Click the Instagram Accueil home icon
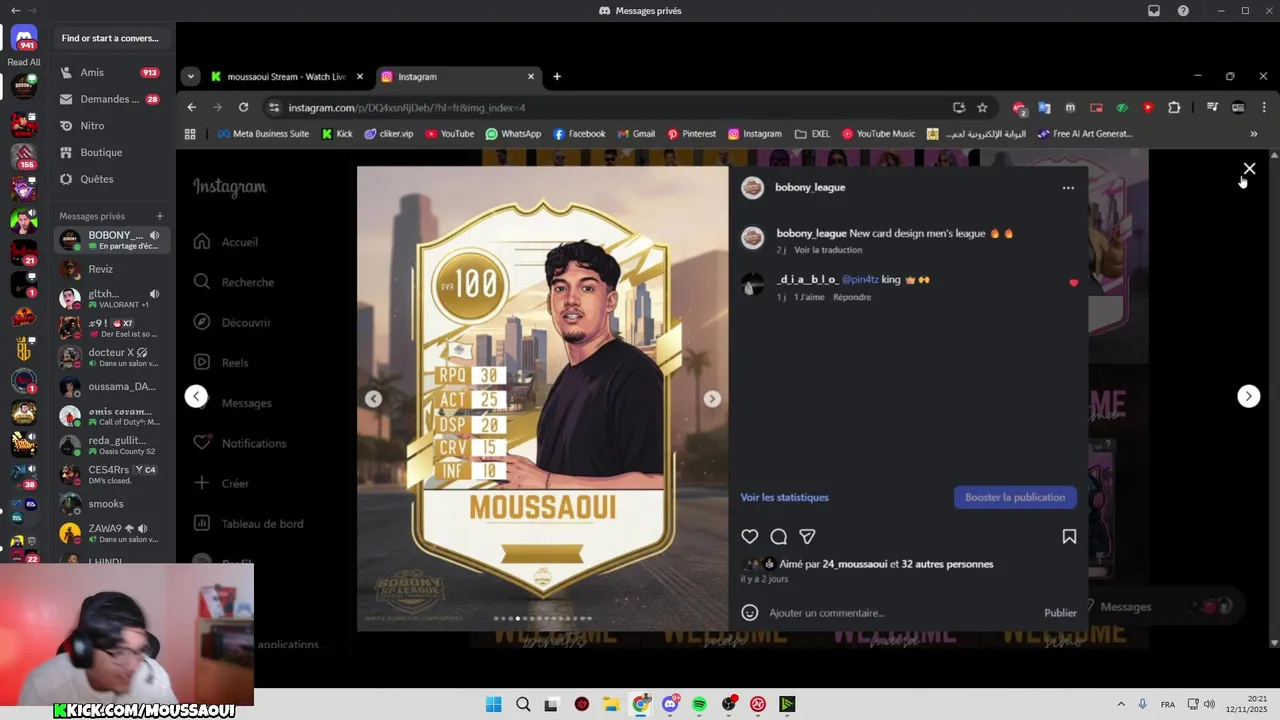 (x=202, y=241)
